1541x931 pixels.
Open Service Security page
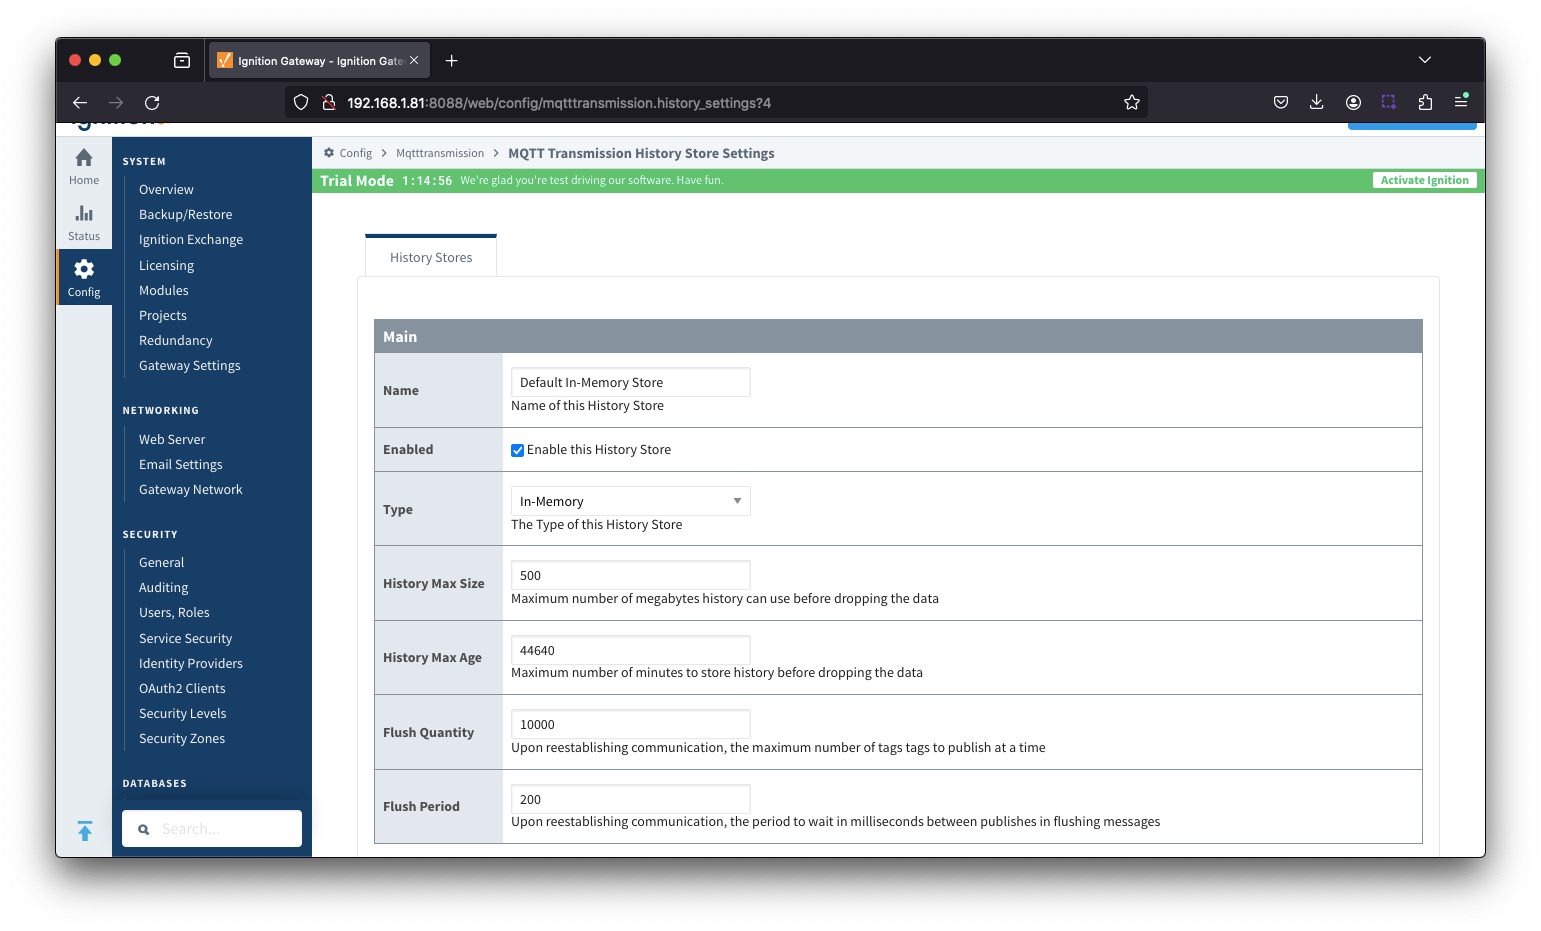click(x=185, y=638)
